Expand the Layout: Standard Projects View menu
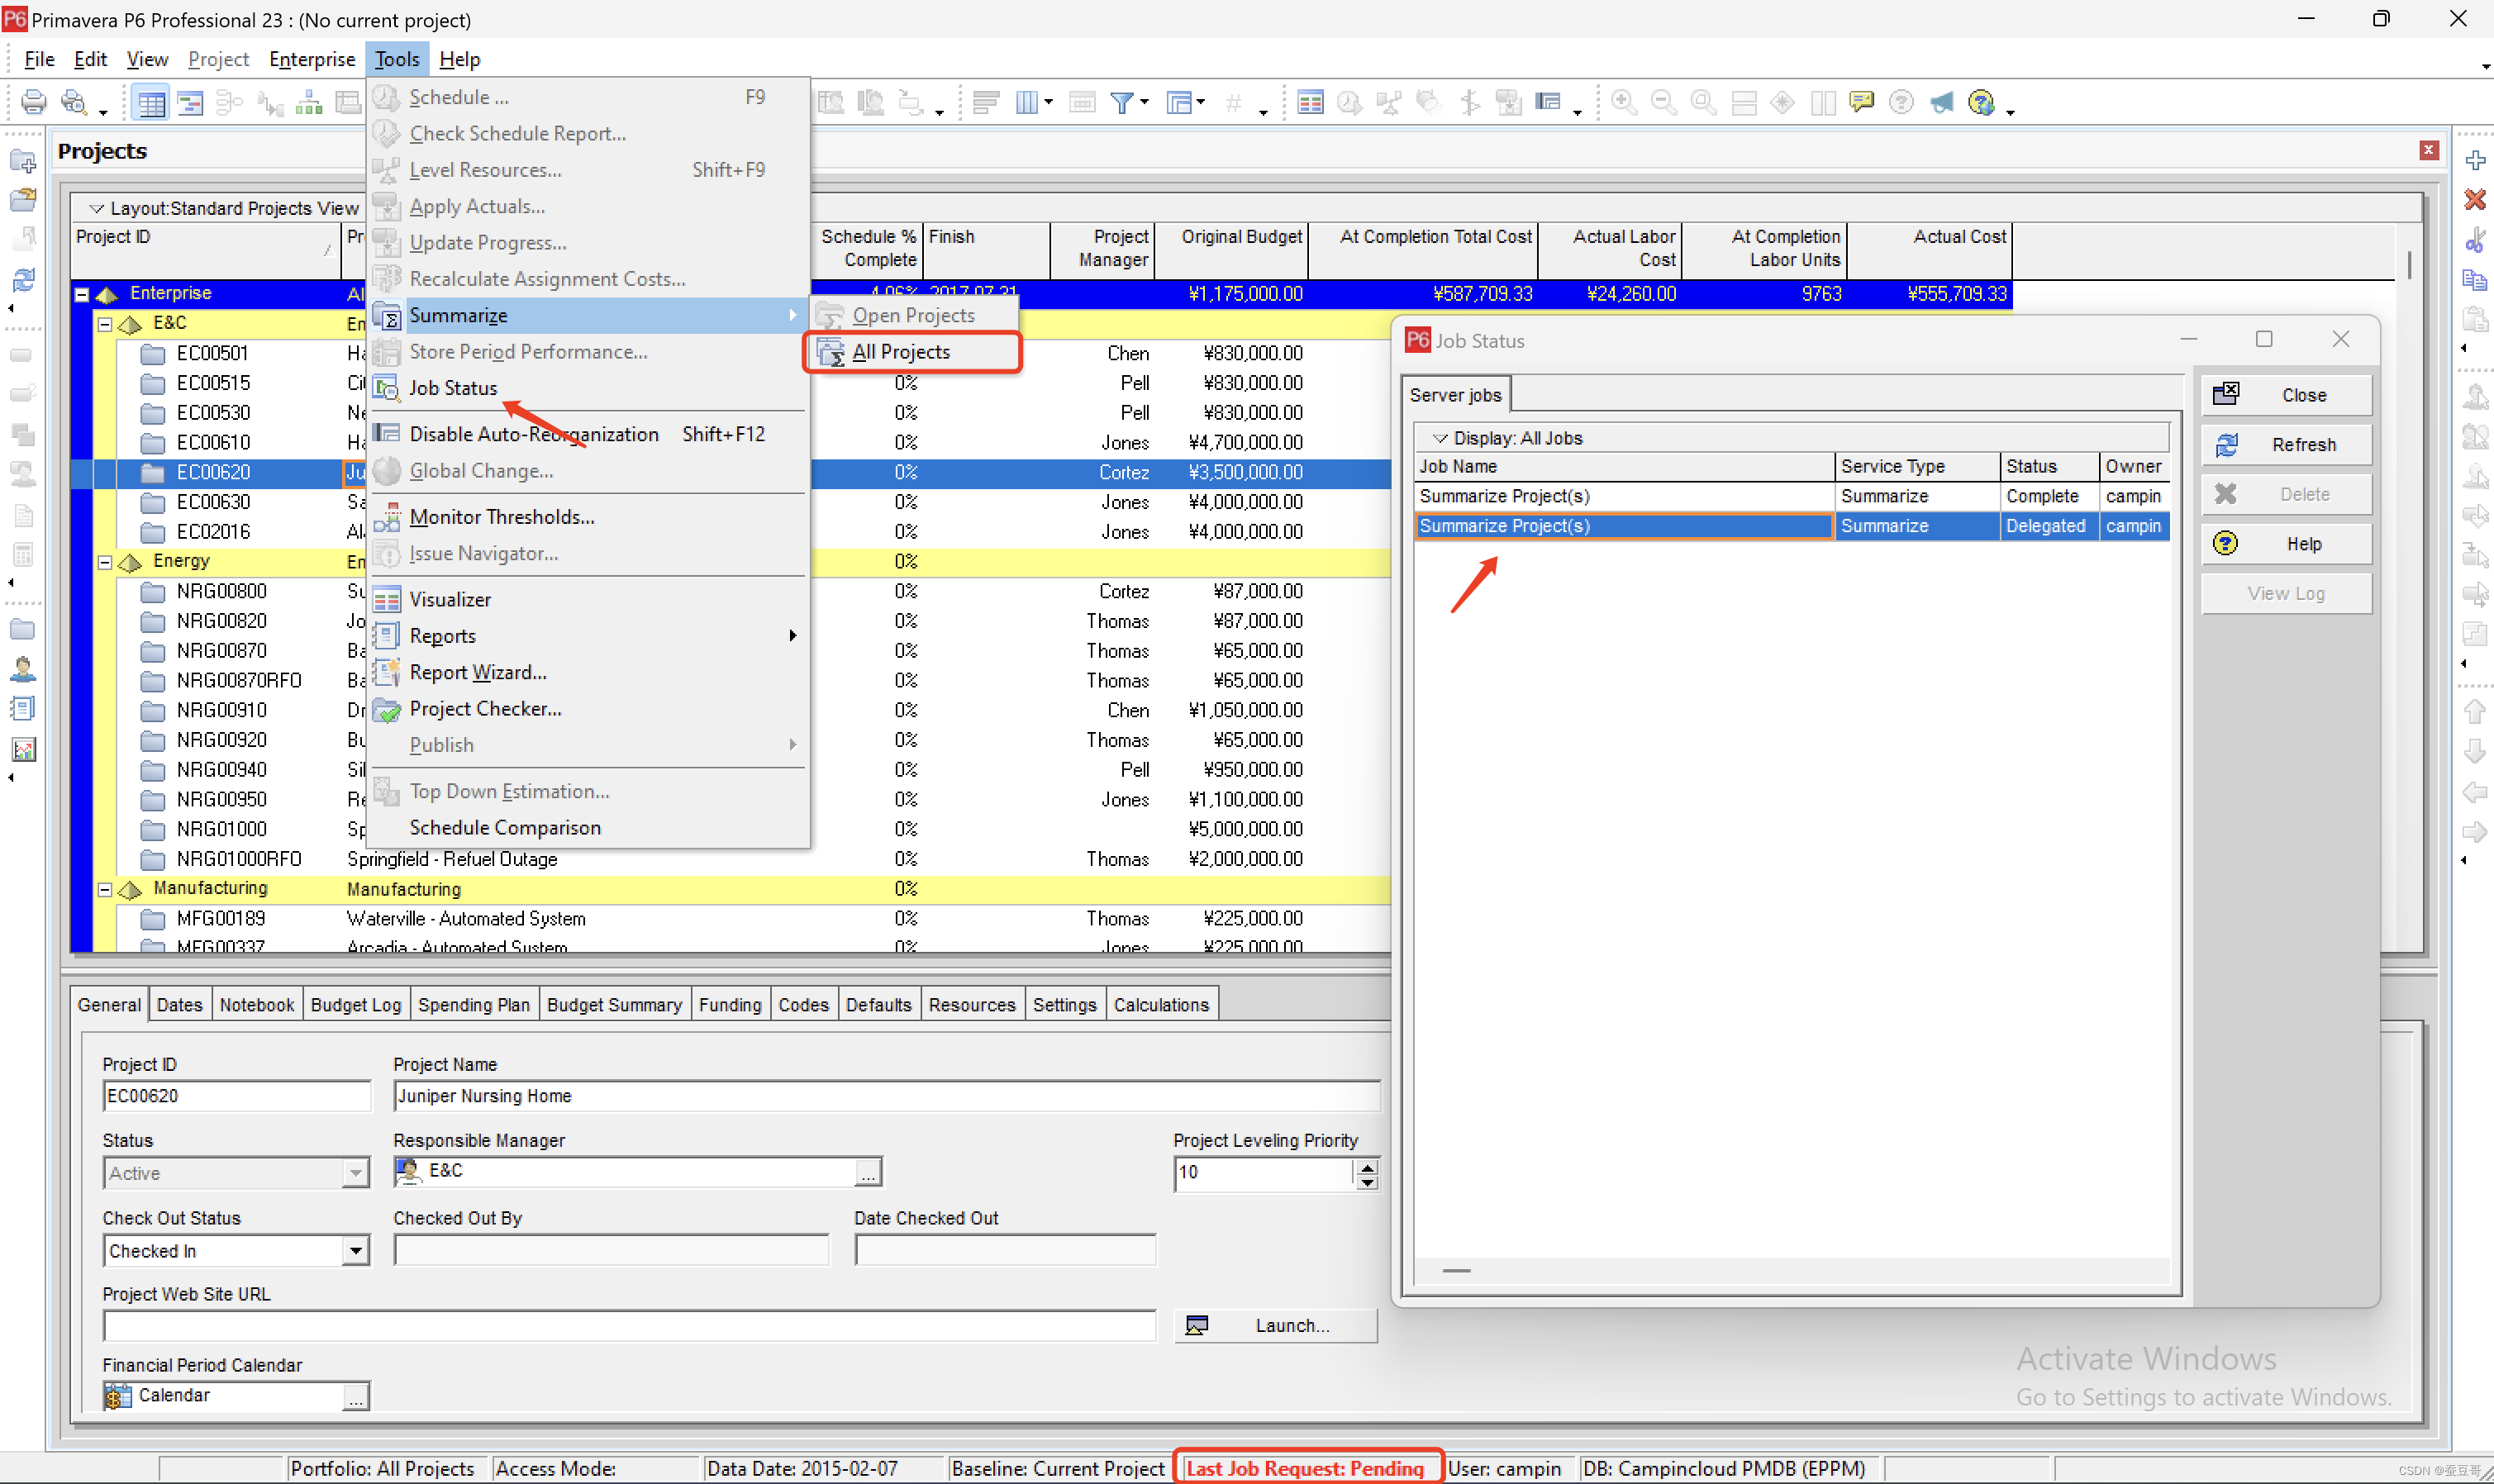This screenshot has width=2494, height=1484. click(x=96, y=209)
